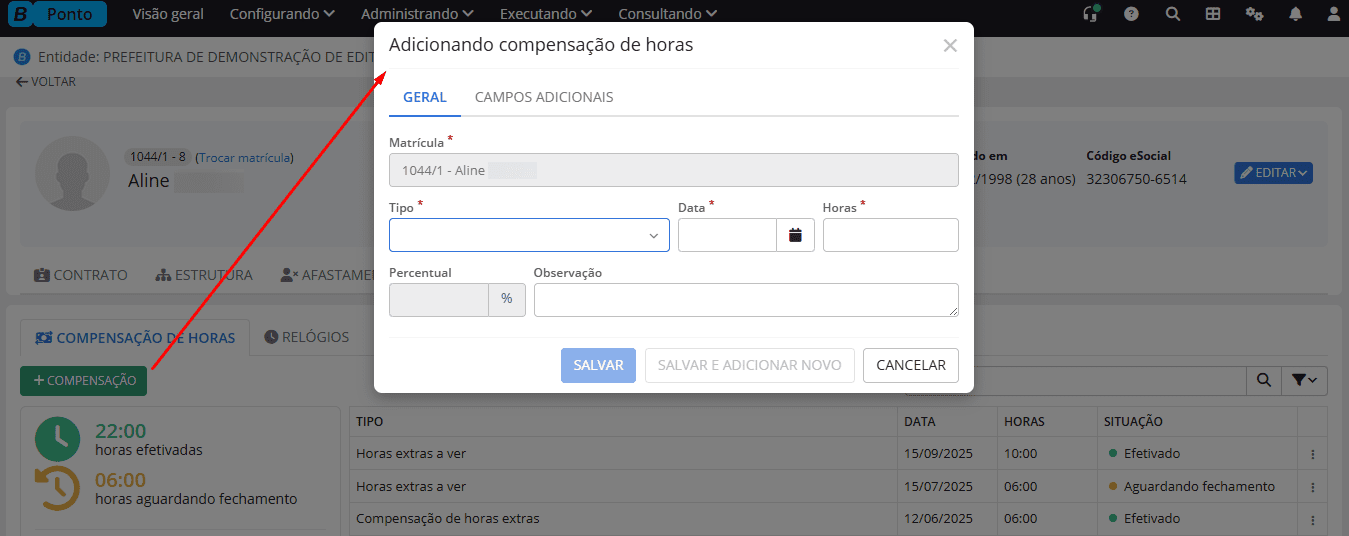Viewport: 1349px width, 536px height.
Task: Focus the Data input field
Action: pyautogui.click(x=727, y=235)
